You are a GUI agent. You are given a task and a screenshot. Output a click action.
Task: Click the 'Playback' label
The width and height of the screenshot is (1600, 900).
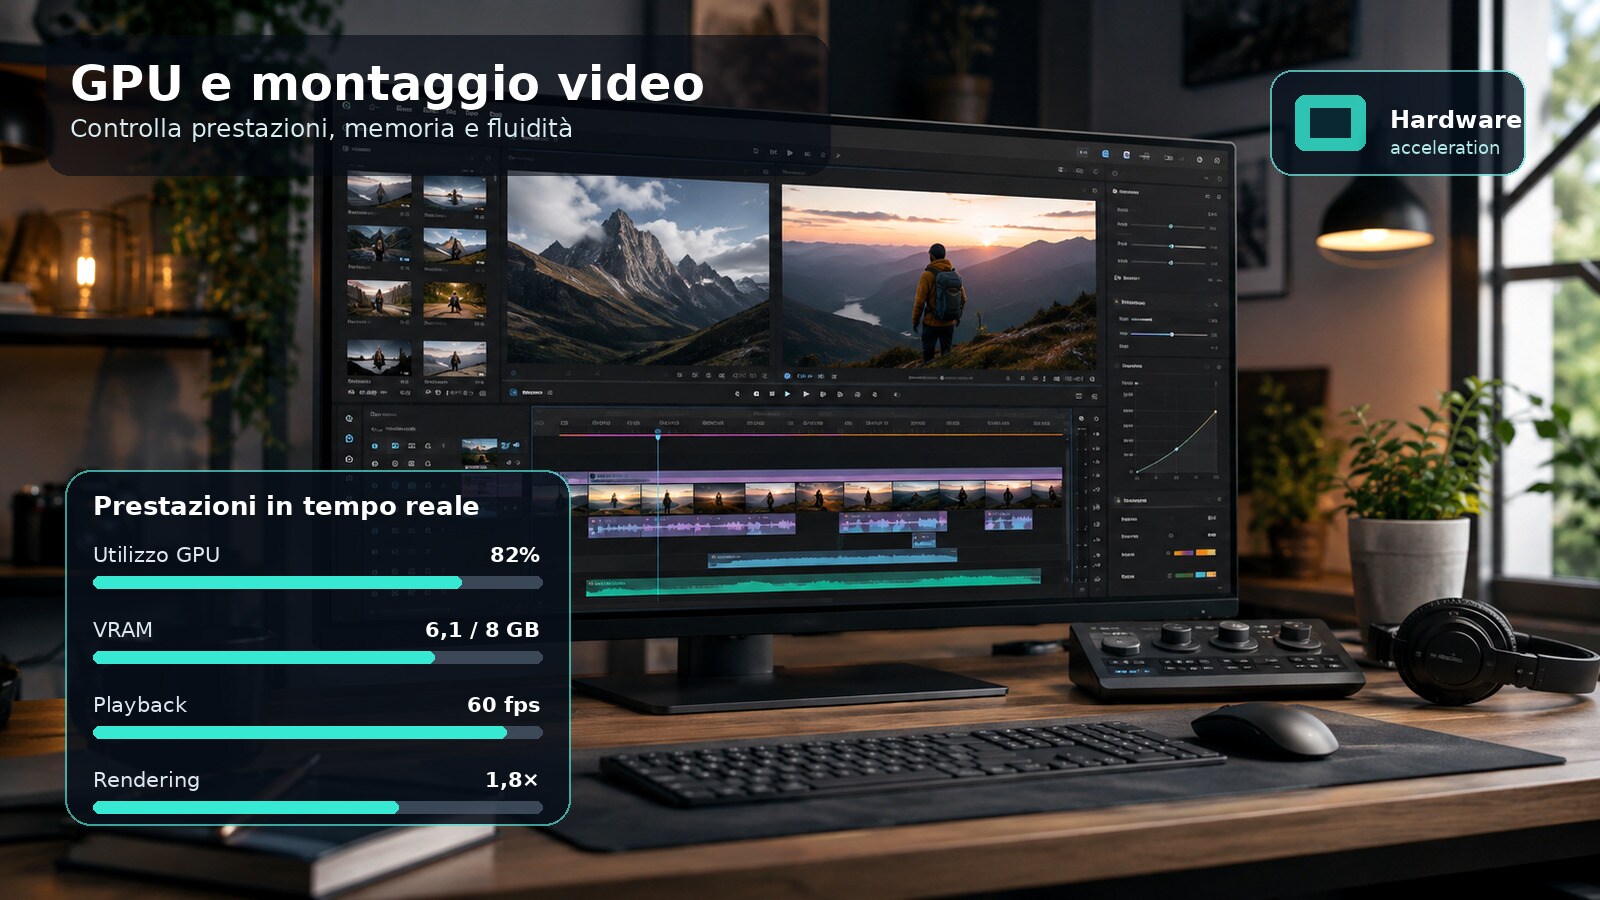(x=140, y=705)
